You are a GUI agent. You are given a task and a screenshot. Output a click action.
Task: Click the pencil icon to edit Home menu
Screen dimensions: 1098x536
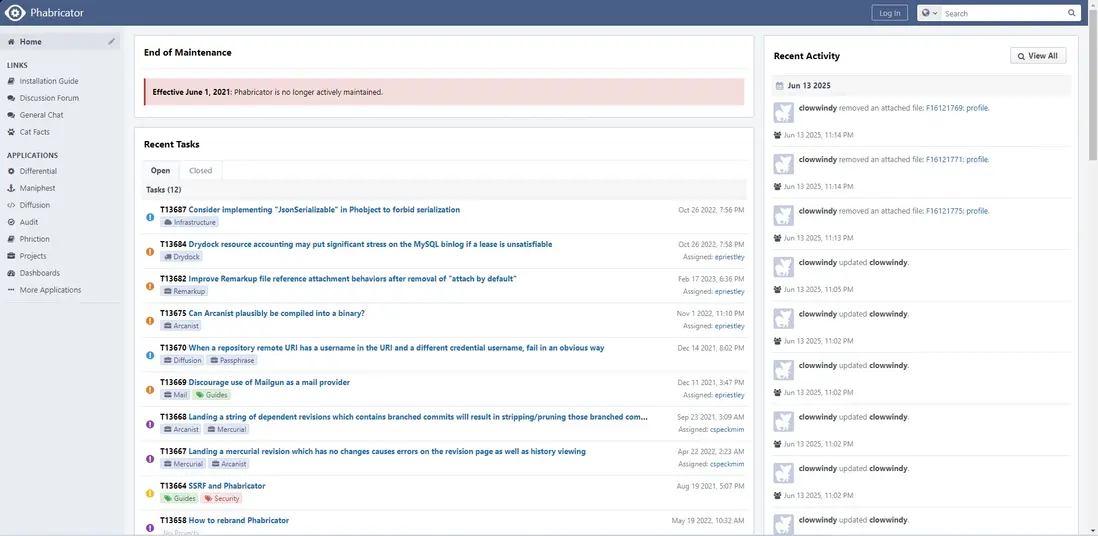112,41
